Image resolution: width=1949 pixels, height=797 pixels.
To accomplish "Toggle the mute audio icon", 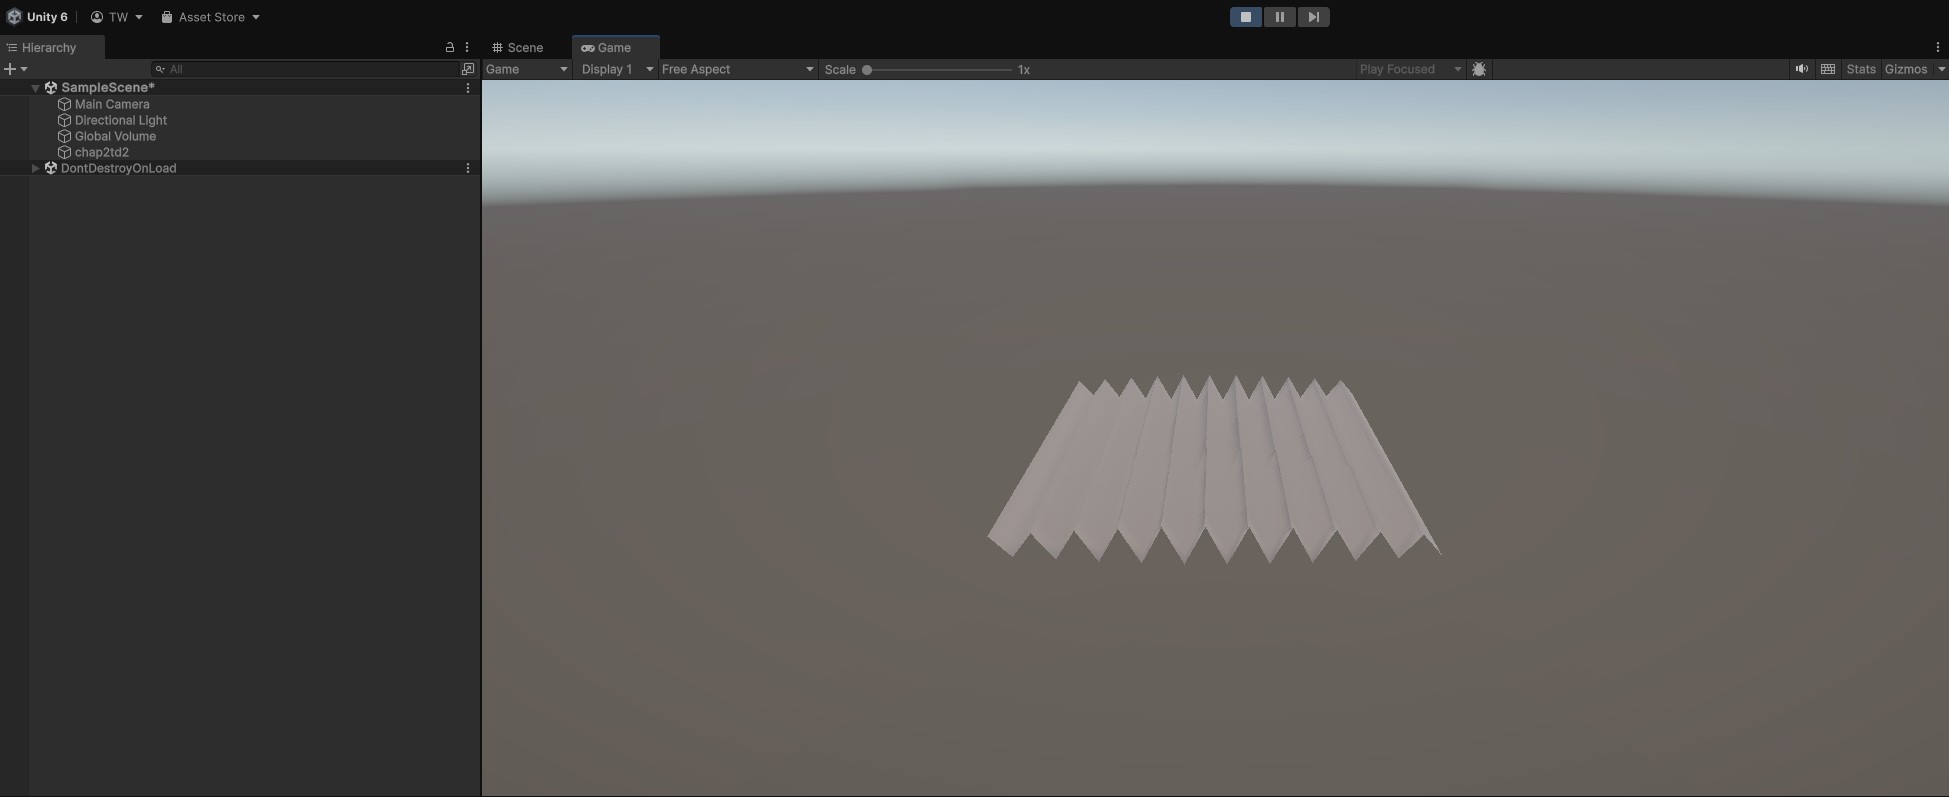I will (x=1801, y=69).
